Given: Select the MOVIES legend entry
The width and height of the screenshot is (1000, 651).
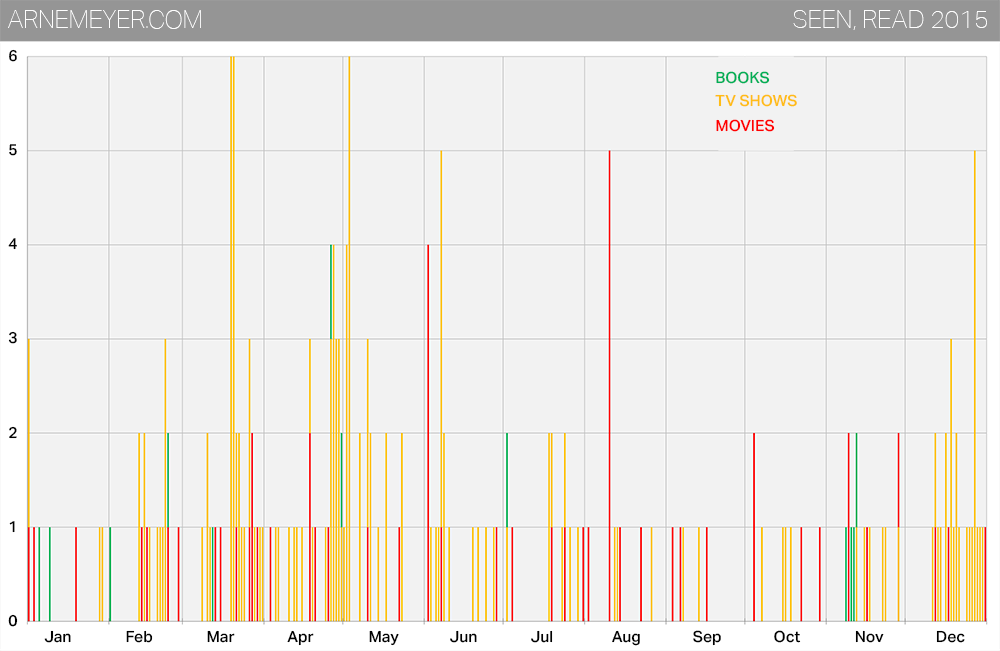Looking at the screenshot, I should tap(744, 126).
